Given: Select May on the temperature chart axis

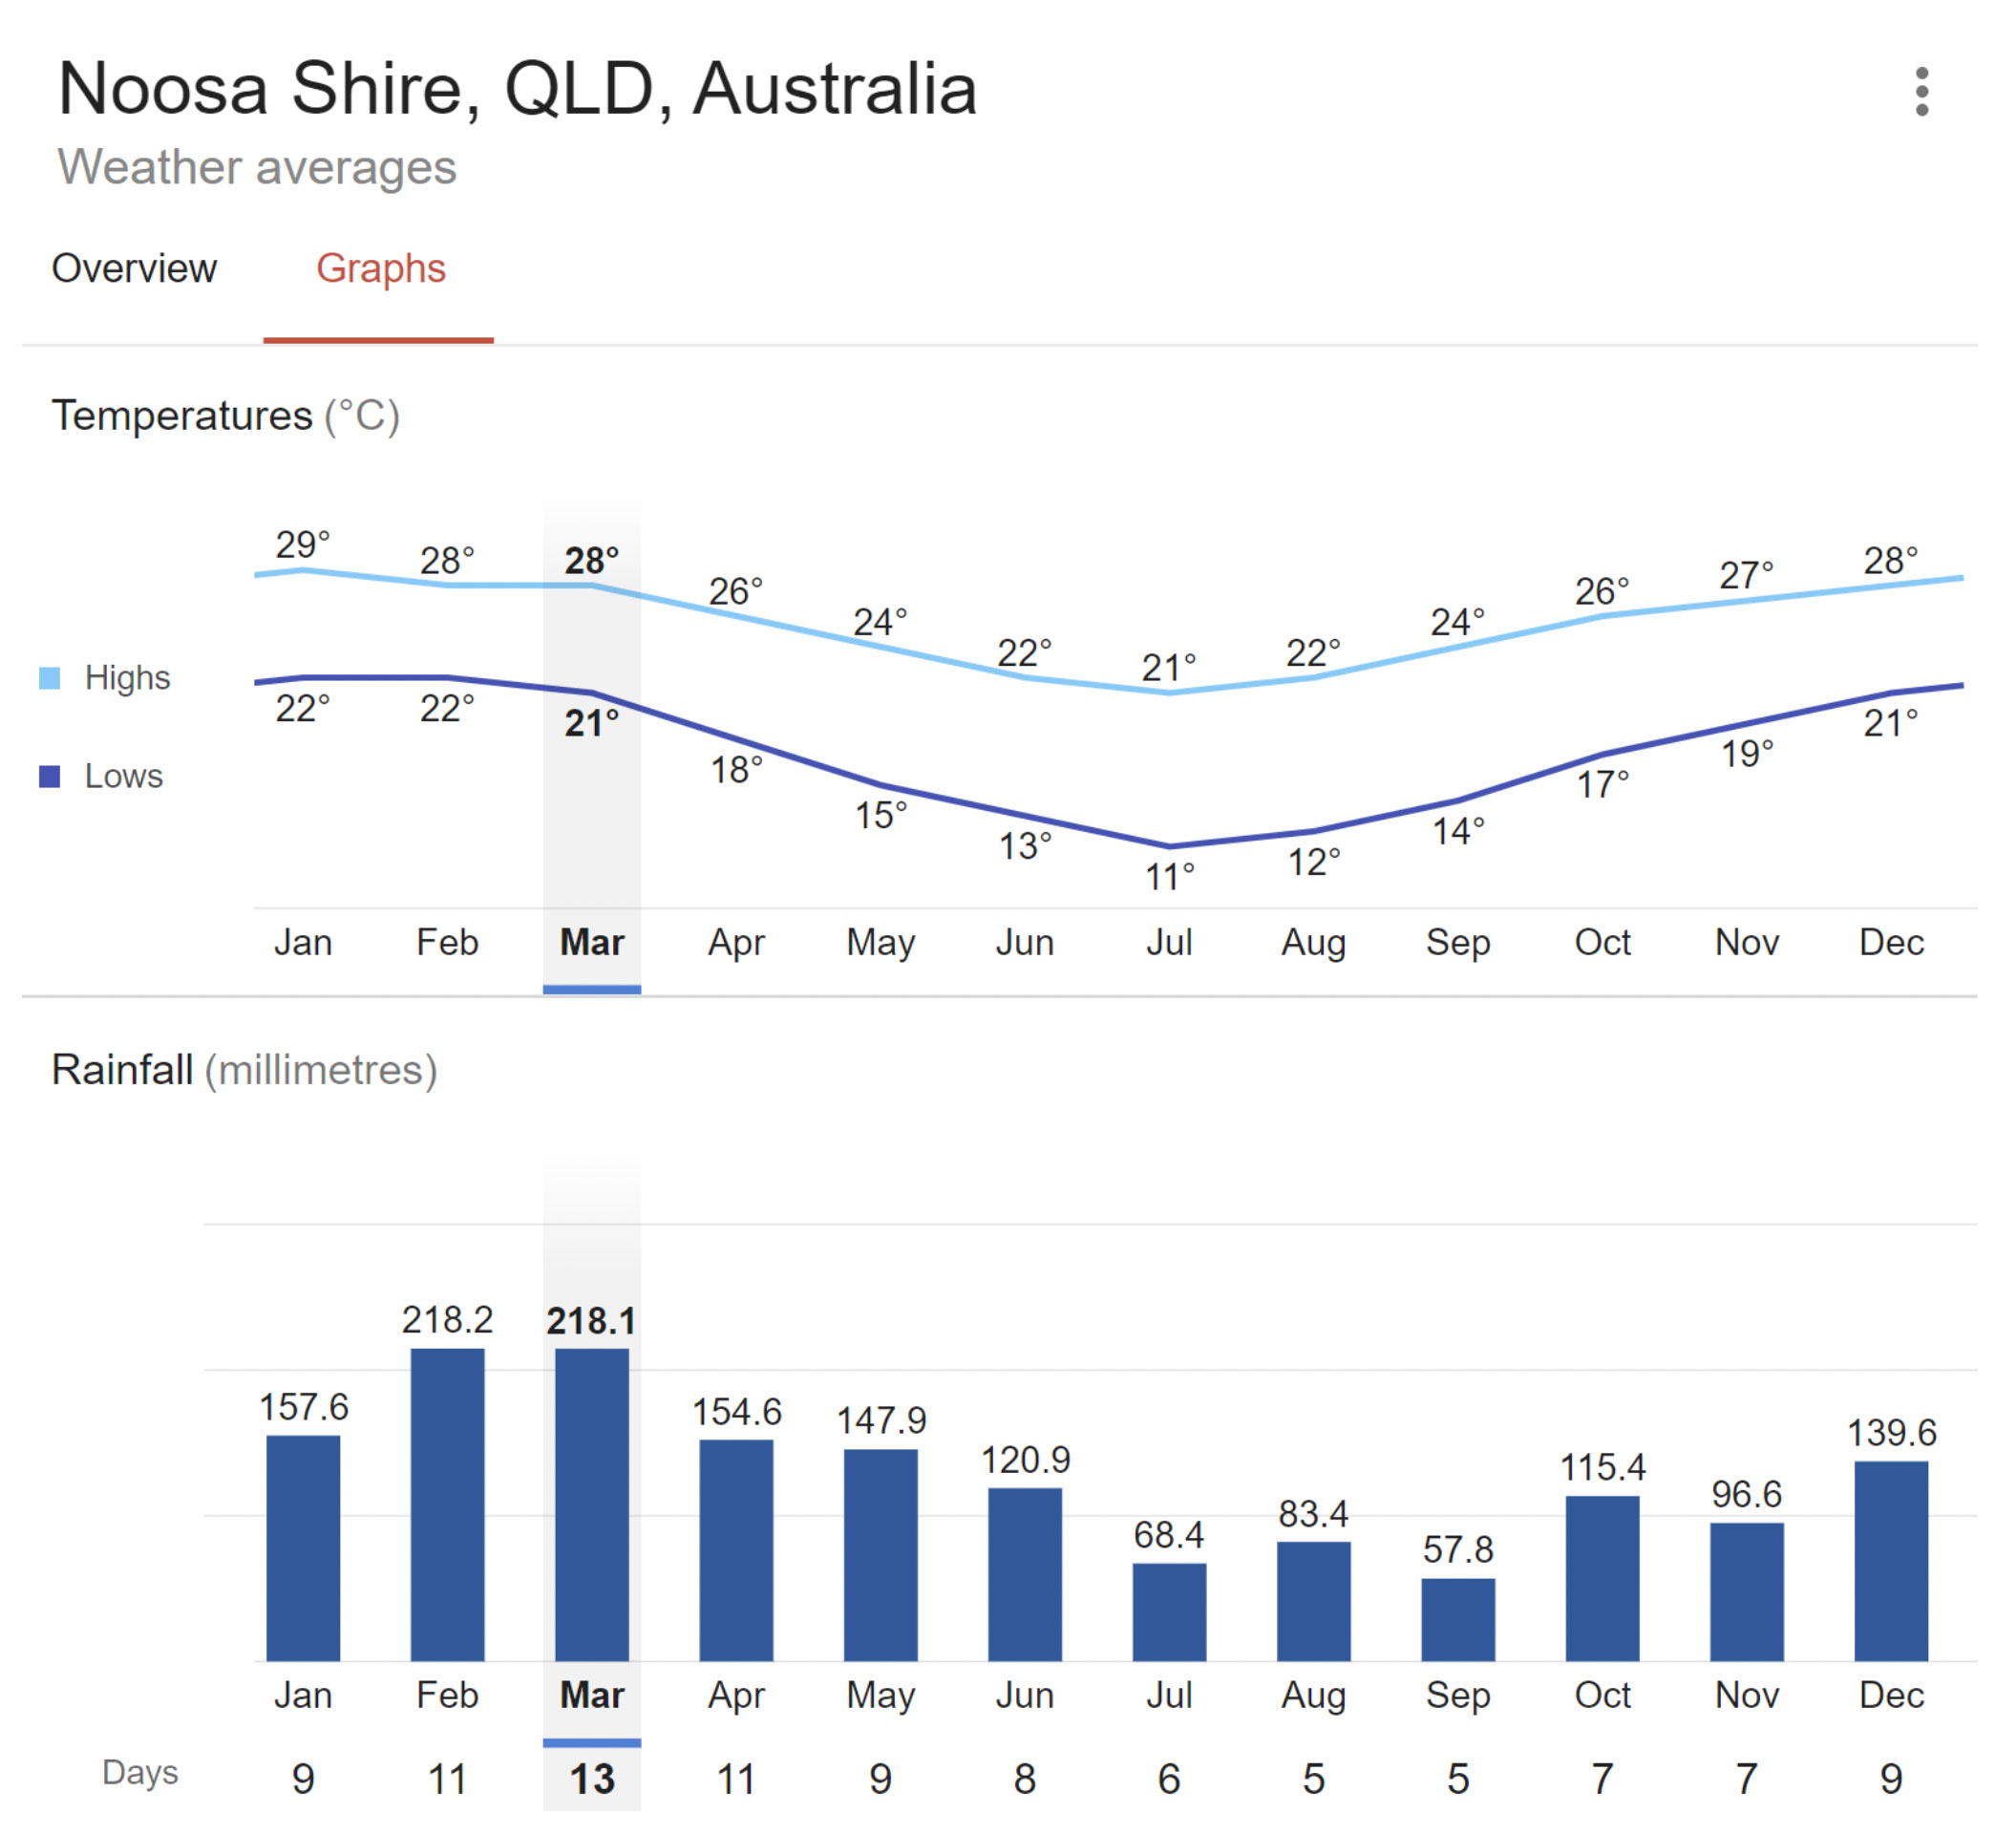Looking at the screenshot, I should [x=881, y=943].
